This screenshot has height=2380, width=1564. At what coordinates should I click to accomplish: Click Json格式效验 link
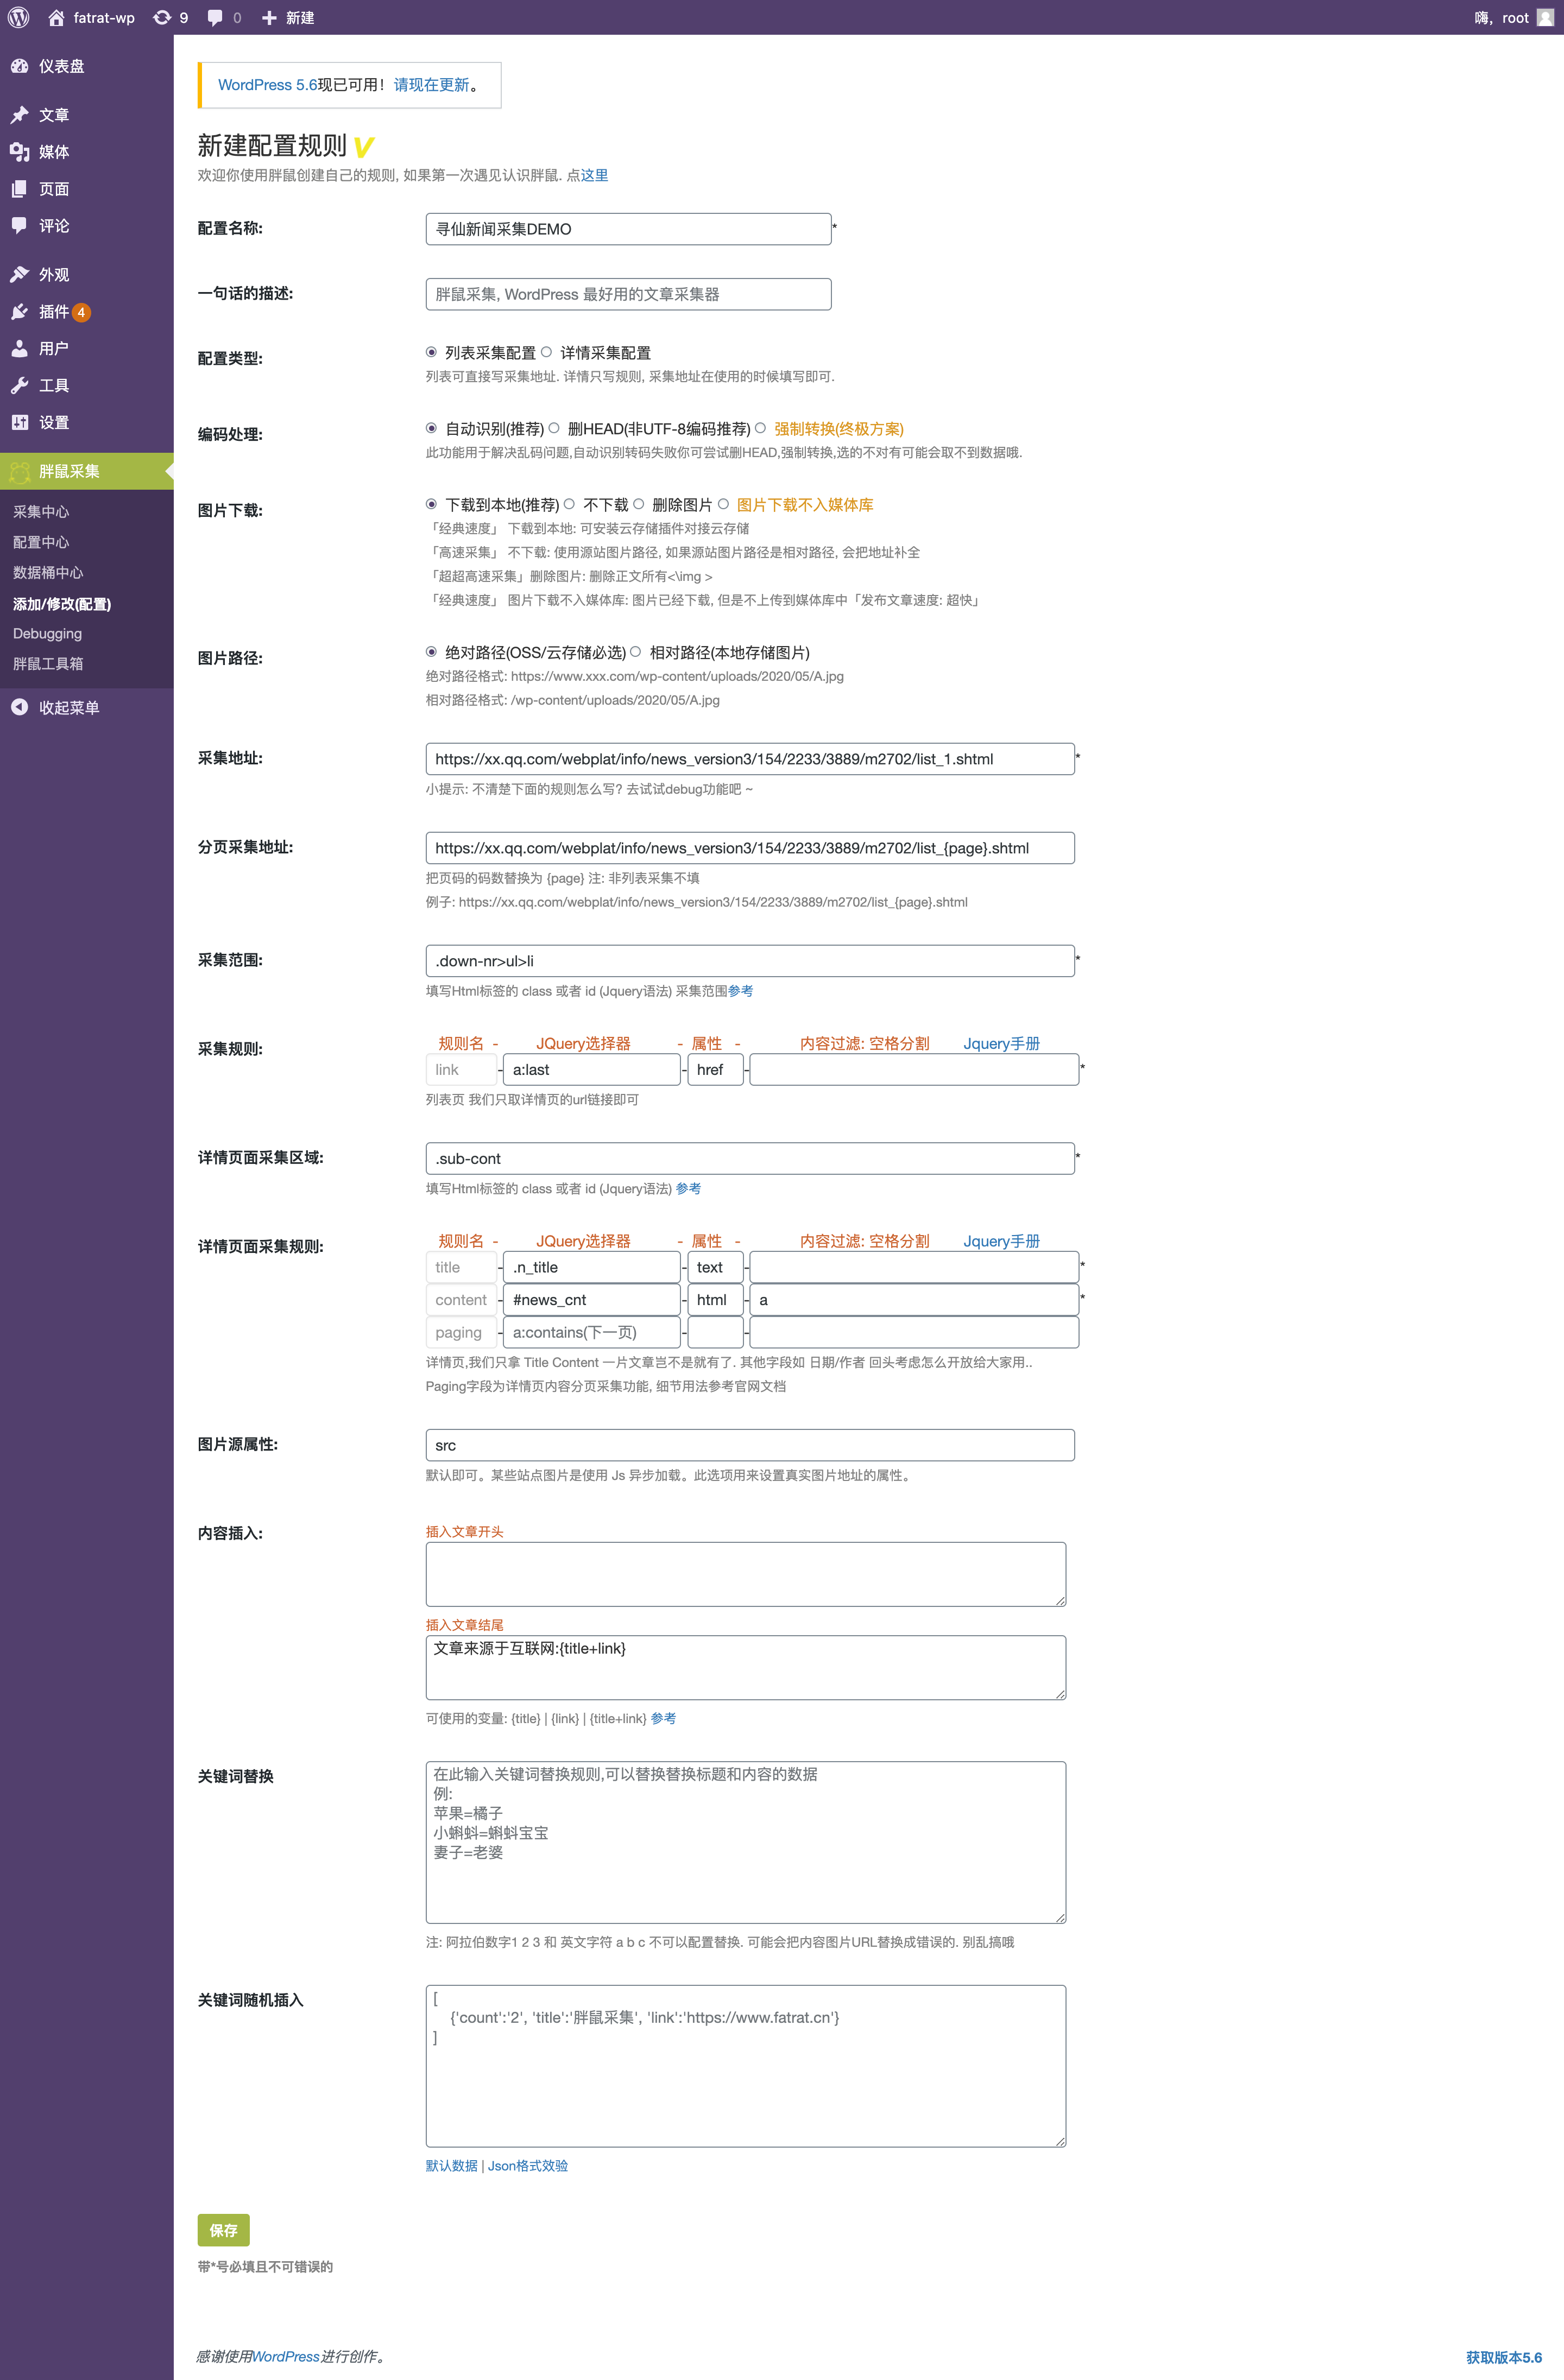(x=528, y=2165)
